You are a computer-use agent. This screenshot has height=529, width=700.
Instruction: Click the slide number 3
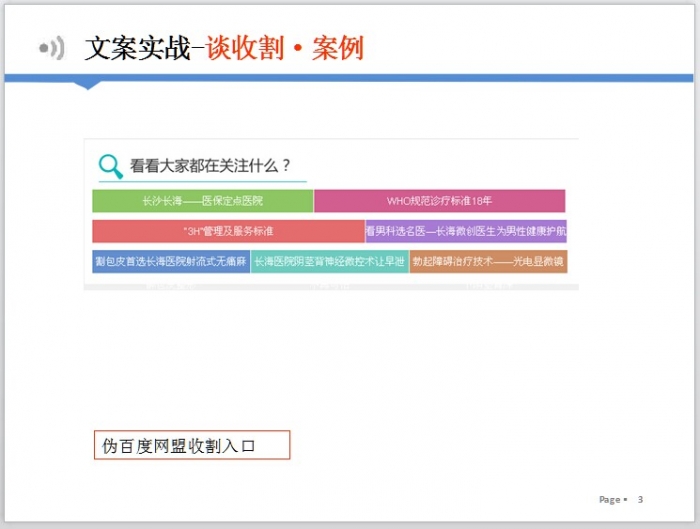(x=640, y=499)
